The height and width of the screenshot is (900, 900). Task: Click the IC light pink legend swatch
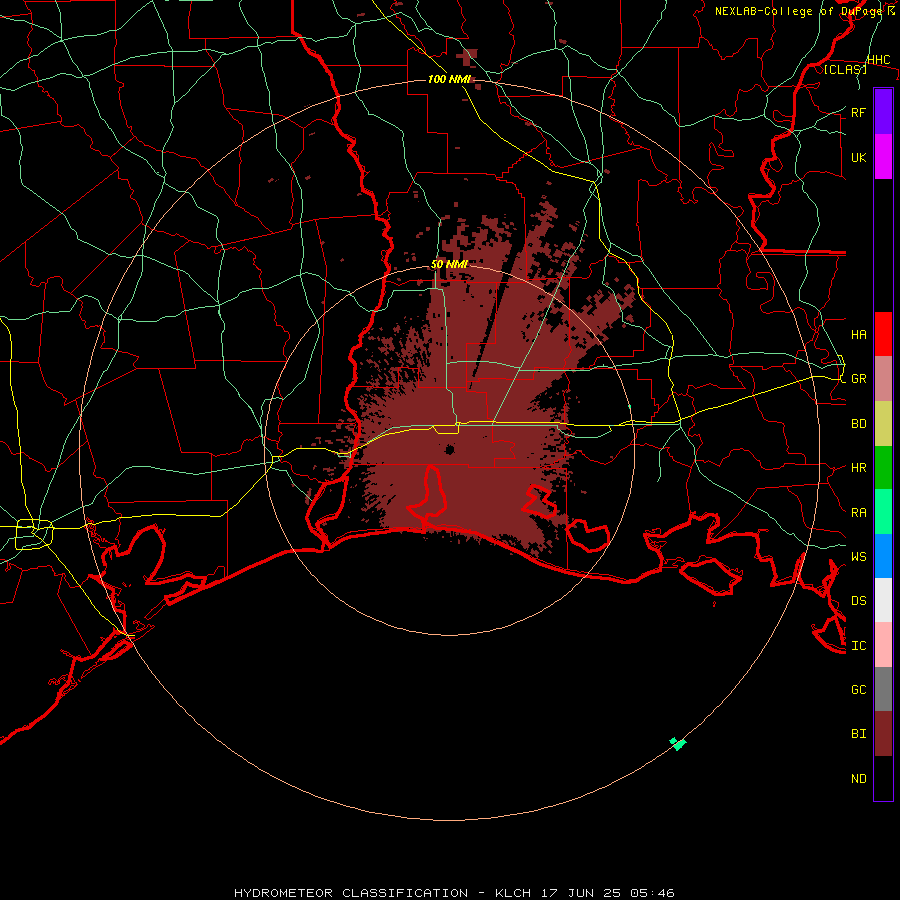[883, 645]
